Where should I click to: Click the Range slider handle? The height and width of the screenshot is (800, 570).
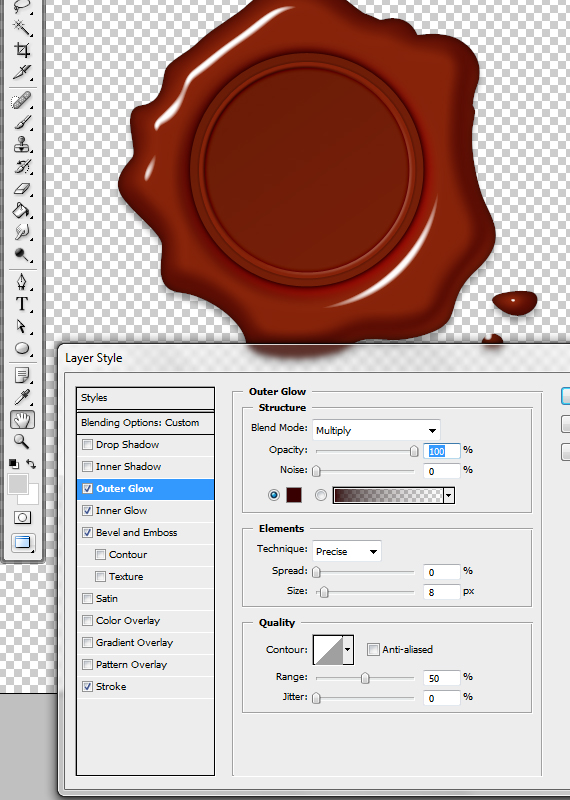365,678
